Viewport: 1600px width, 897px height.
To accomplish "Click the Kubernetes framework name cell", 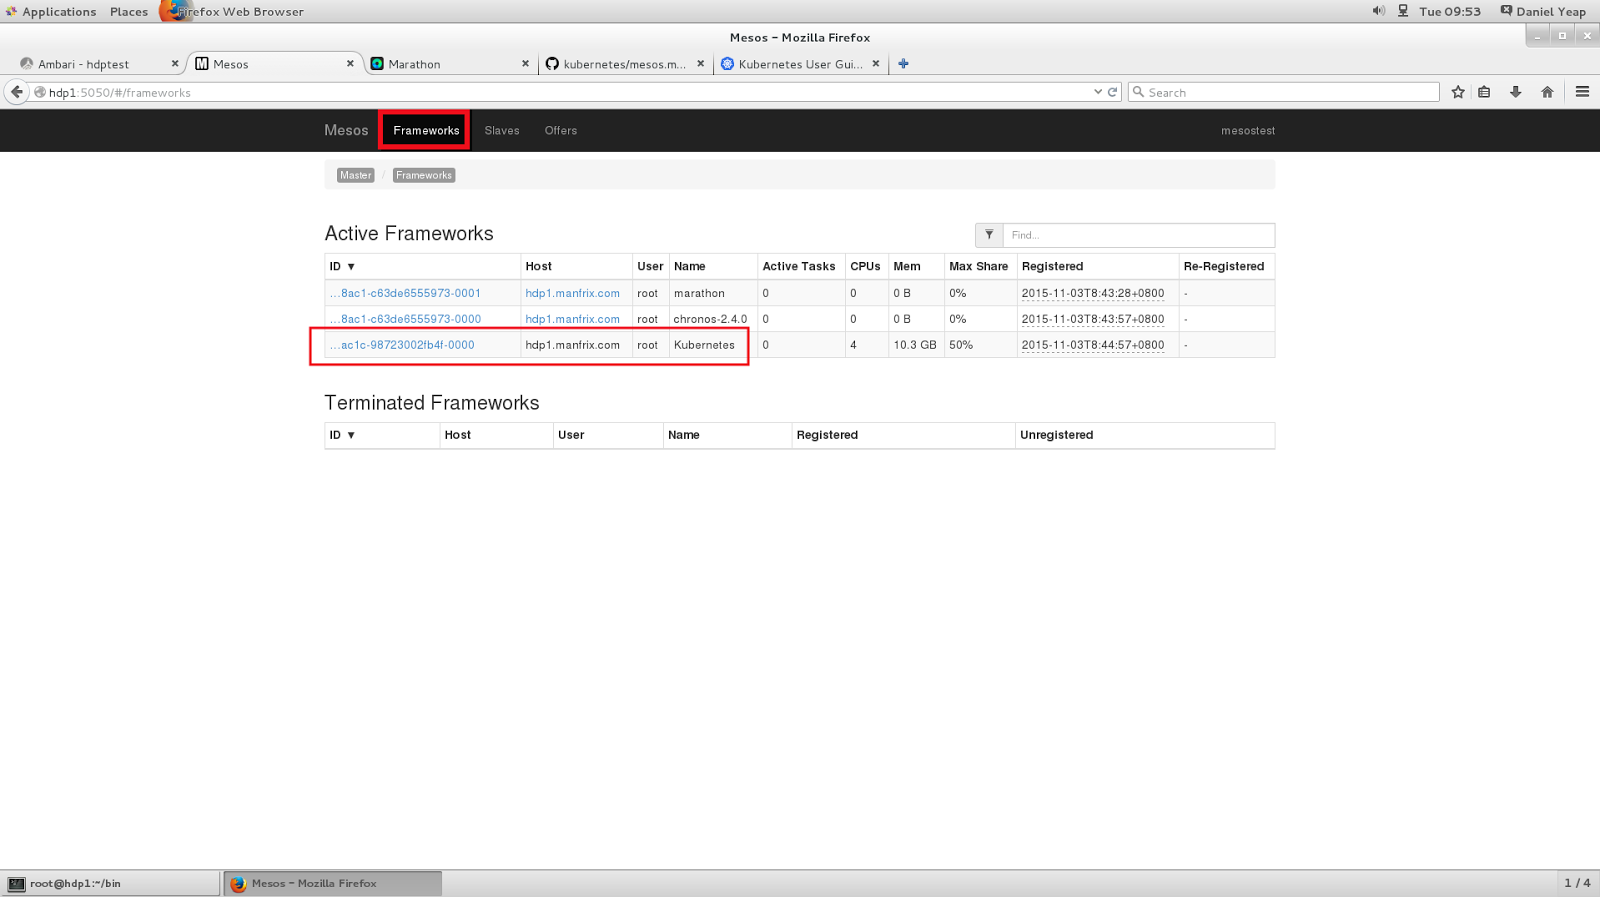I will pyautogui.click(x=704, y=345).
